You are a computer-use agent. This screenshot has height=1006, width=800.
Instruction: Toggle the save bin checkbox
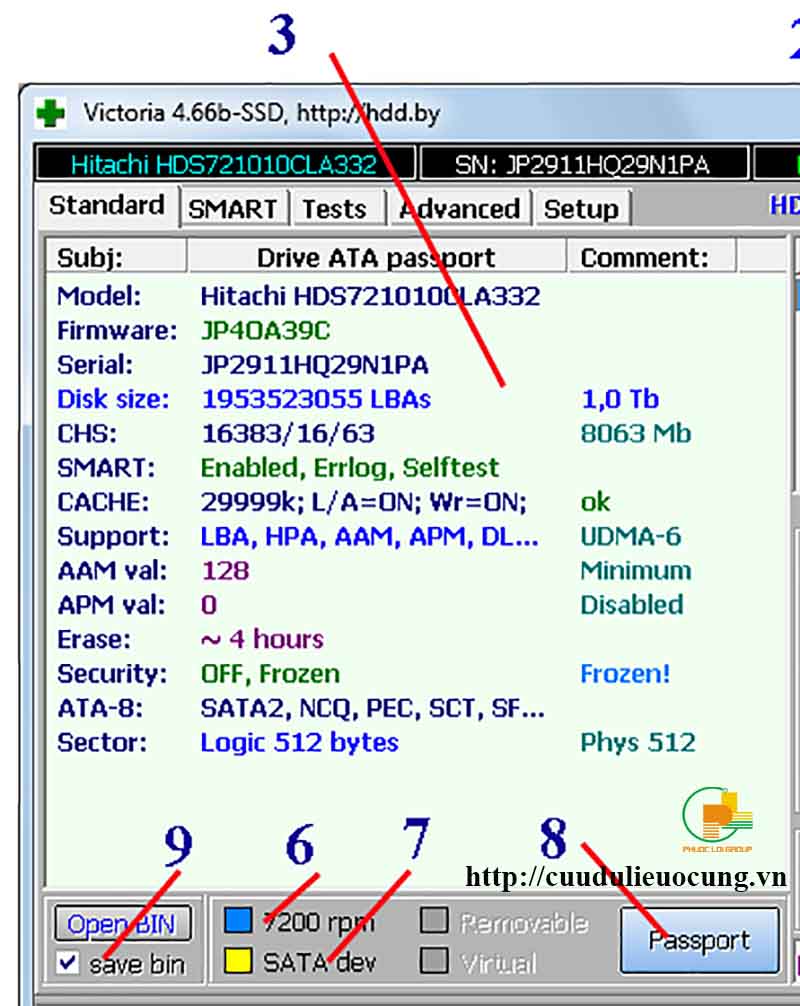tap(68, 963)
